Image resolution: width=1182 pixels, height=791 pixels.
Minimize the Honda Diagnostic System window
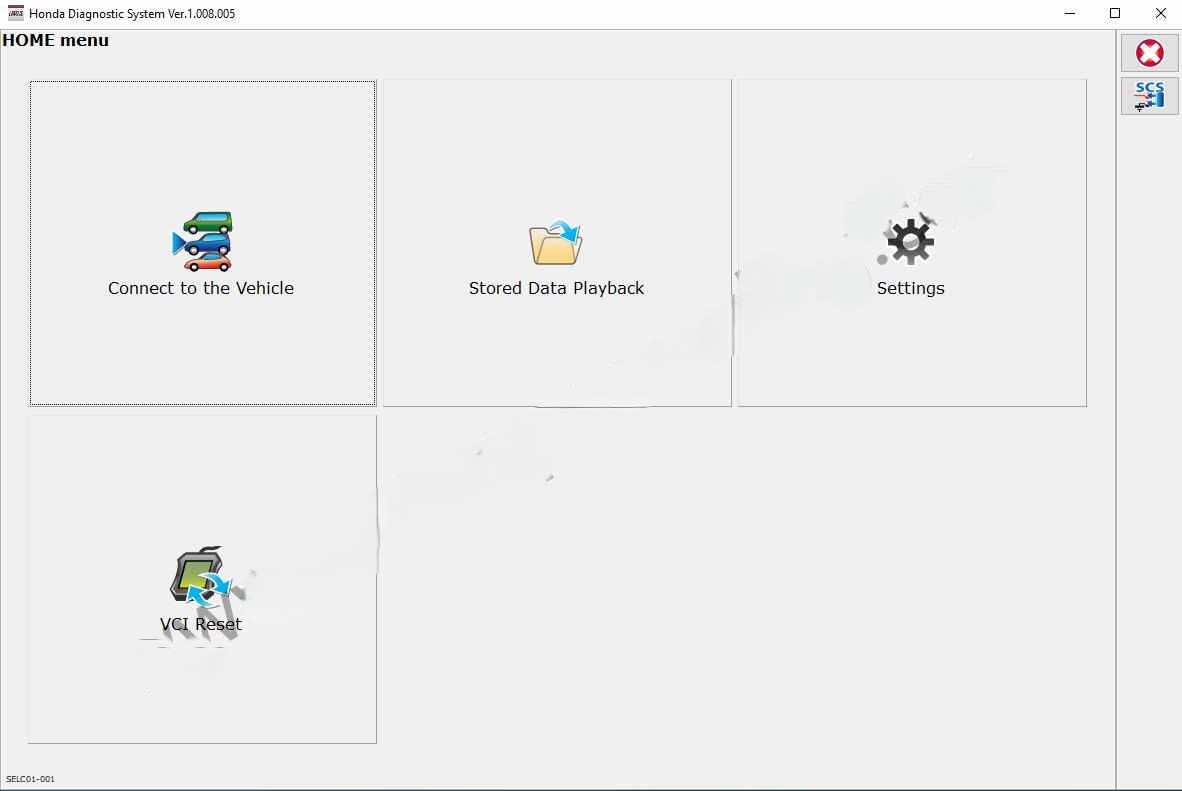tap(1068, 14)
